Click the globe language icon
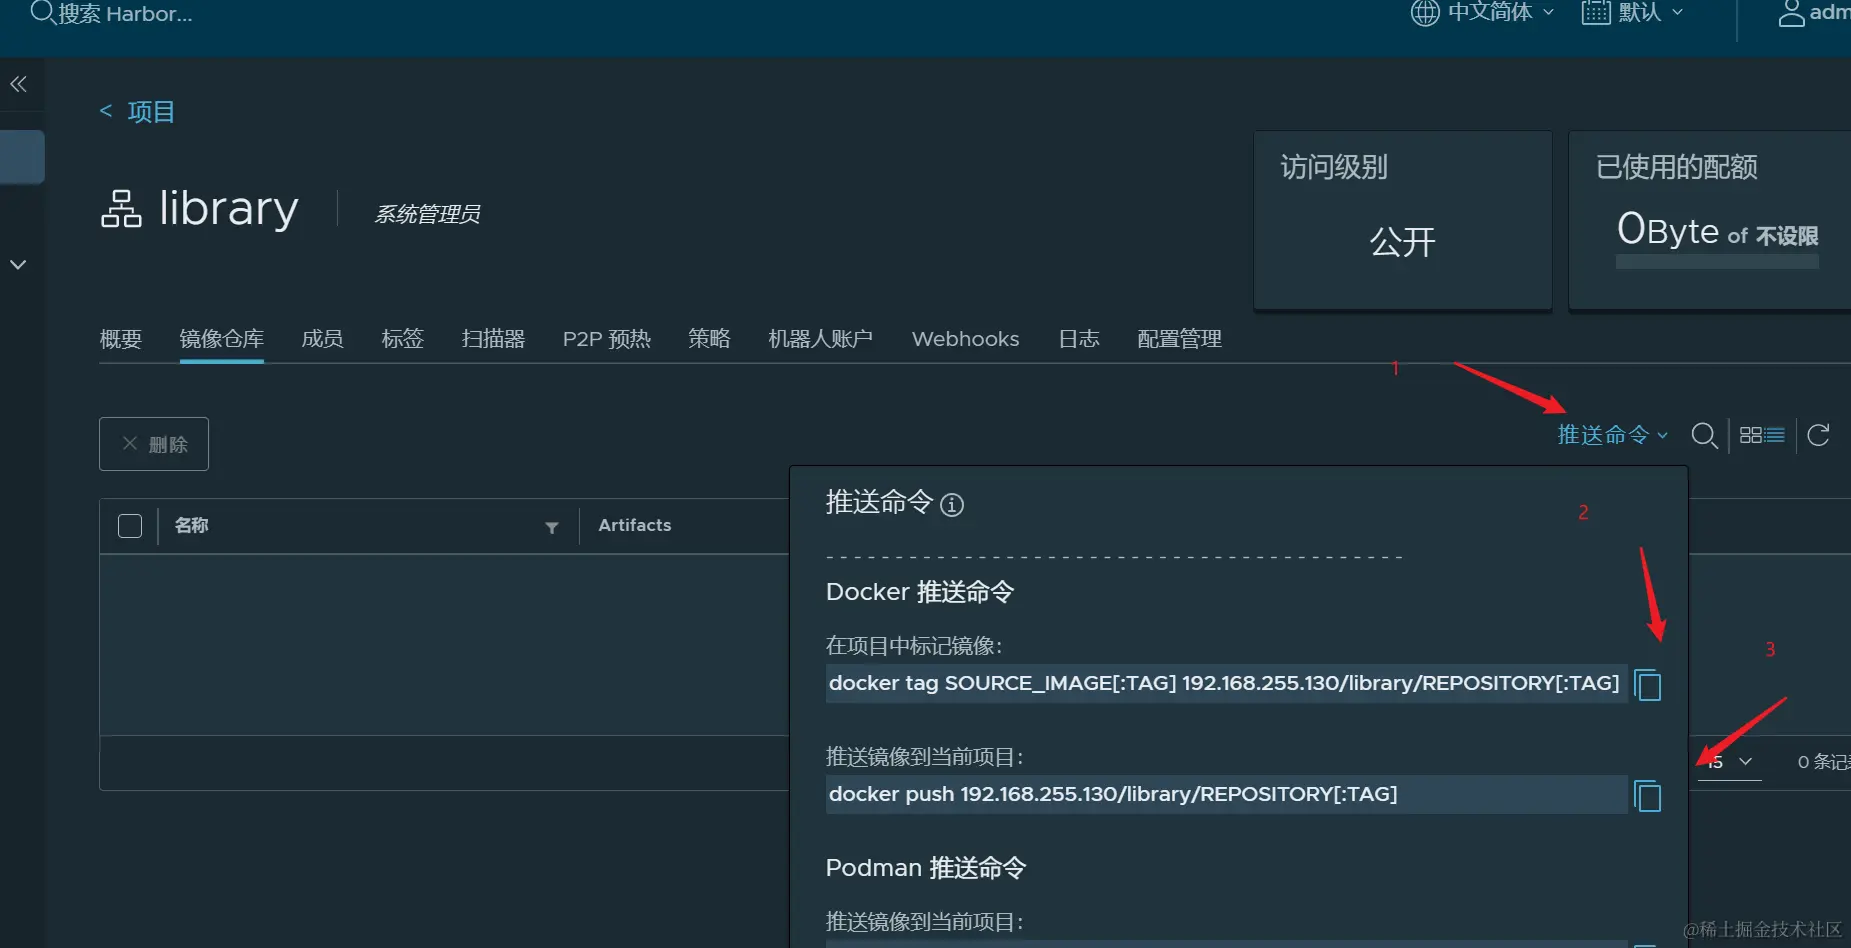Viewport: 1851px width, 948px height. [1425, 13]
